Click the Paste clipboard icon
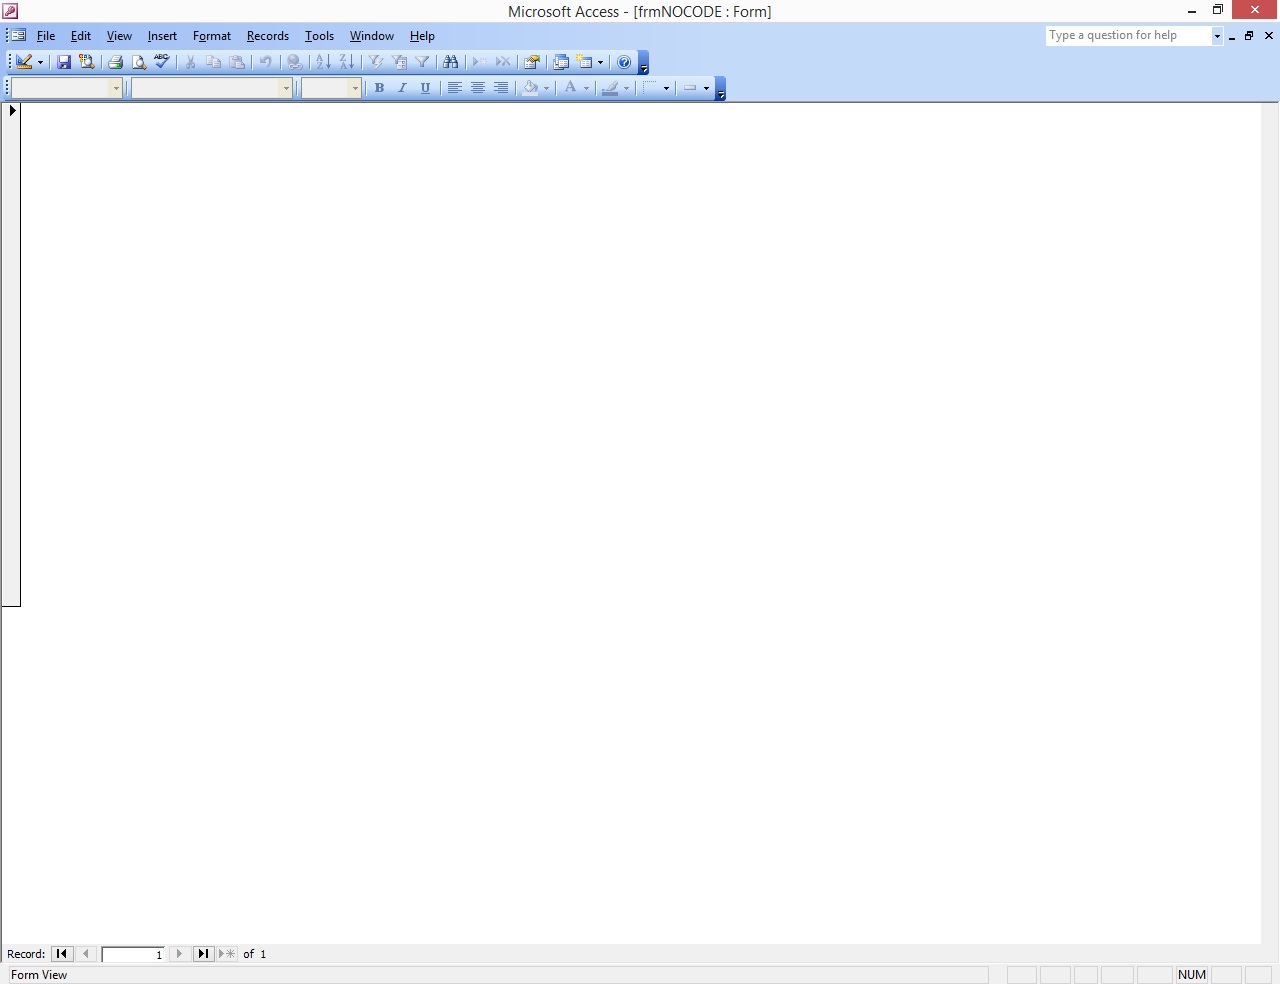This screenshot has height=984, width=1280. 237,62
